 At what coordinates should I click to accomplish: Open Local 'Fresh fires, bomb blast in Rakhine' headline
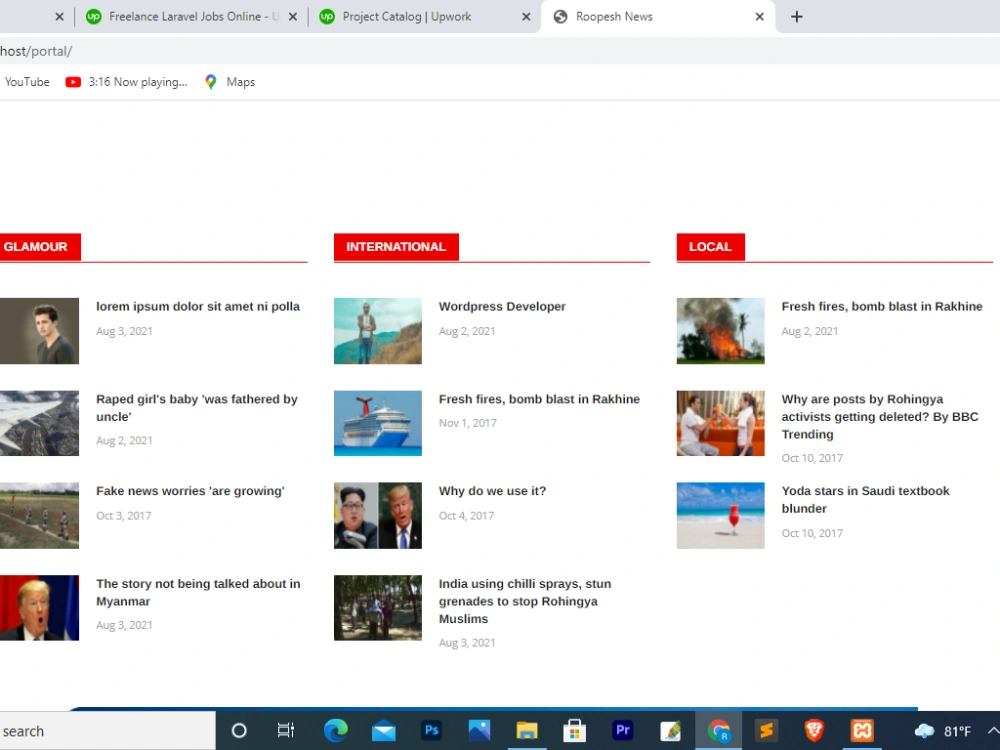tap(882, 307)
